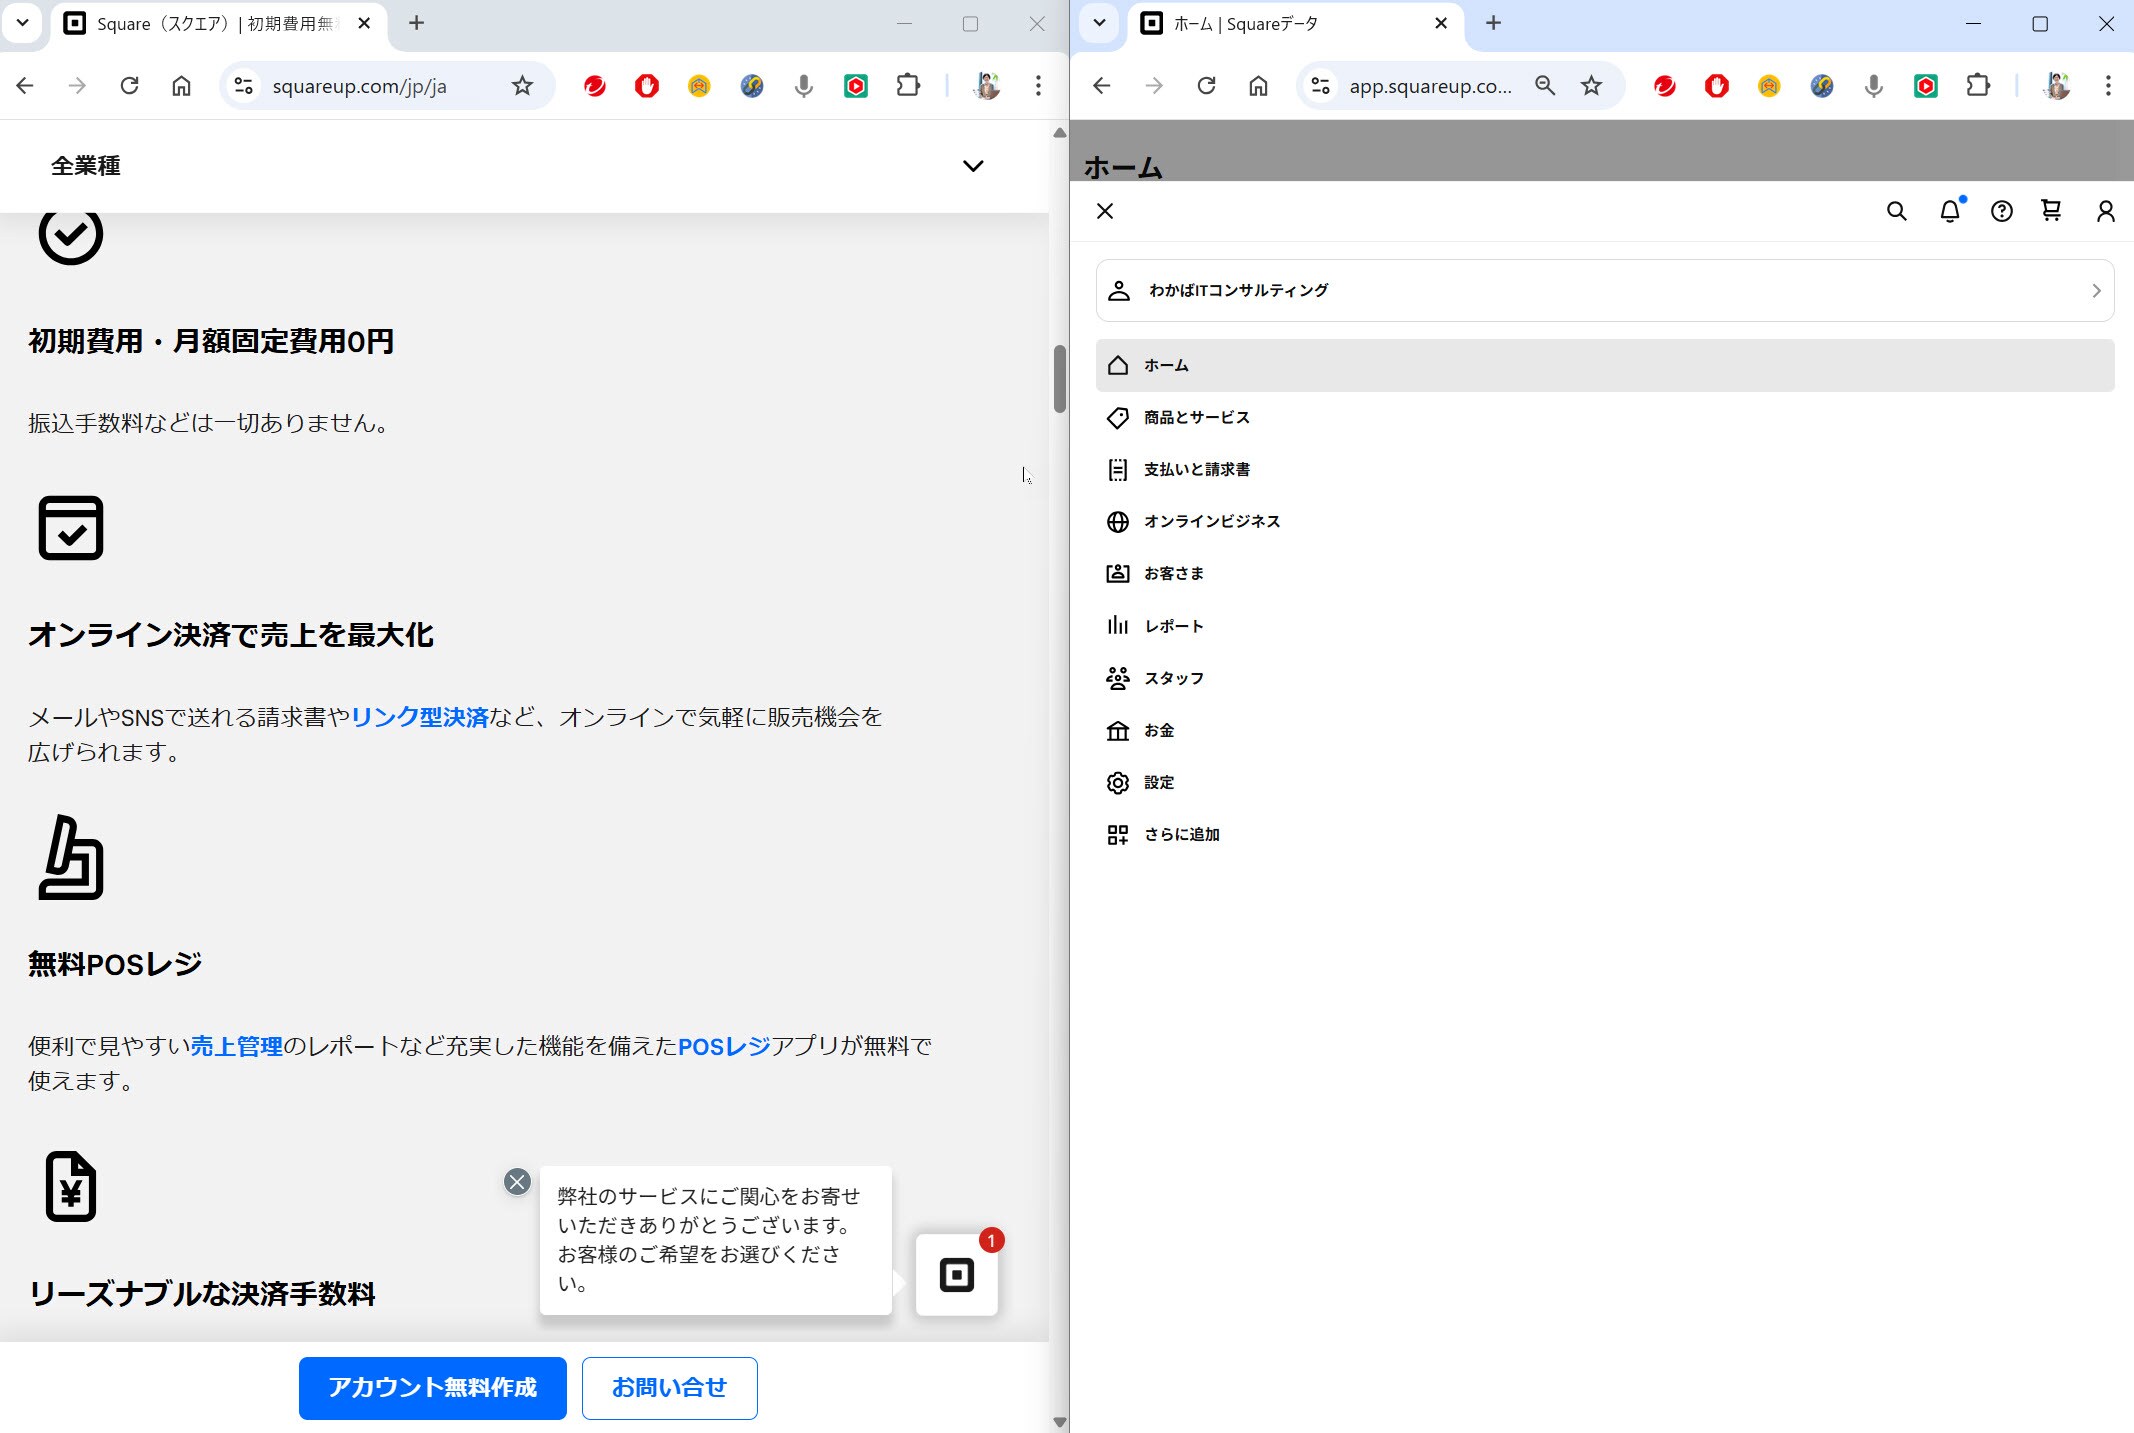This screenshot has width=2134, height=1433.
Task: Go to 設定 in sidebar menu
Action: tap(1159, 783)
